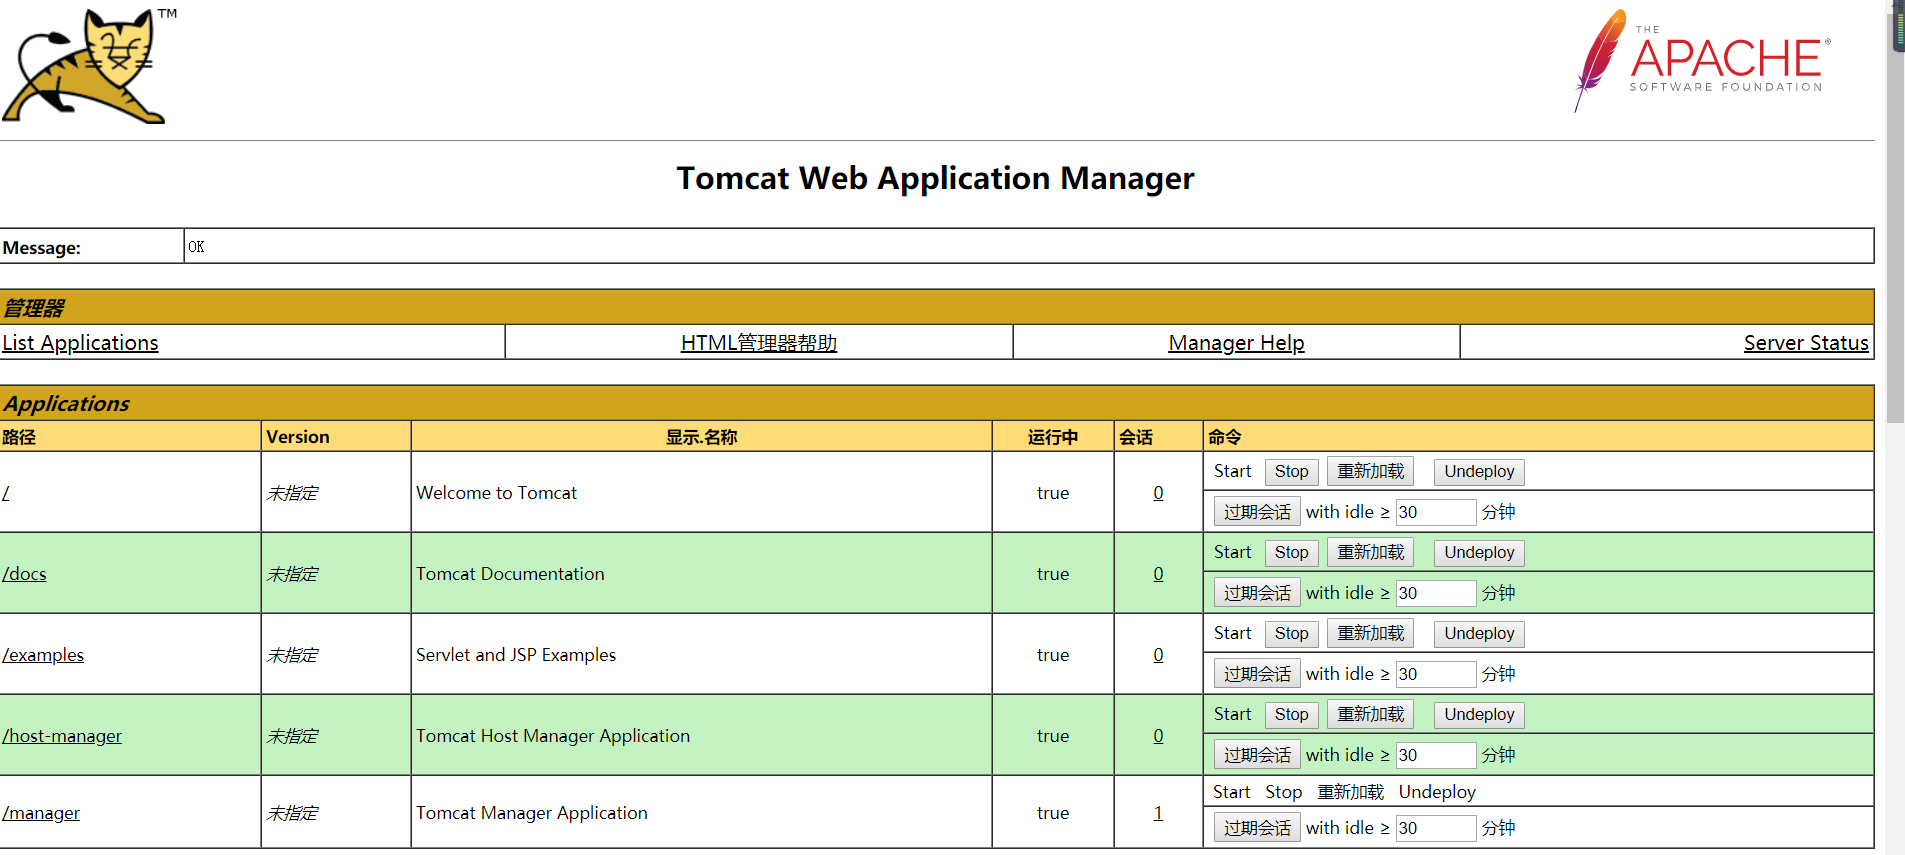
Task: Edit idle minutes field for /host-manager
Action: coord(1436,755)
